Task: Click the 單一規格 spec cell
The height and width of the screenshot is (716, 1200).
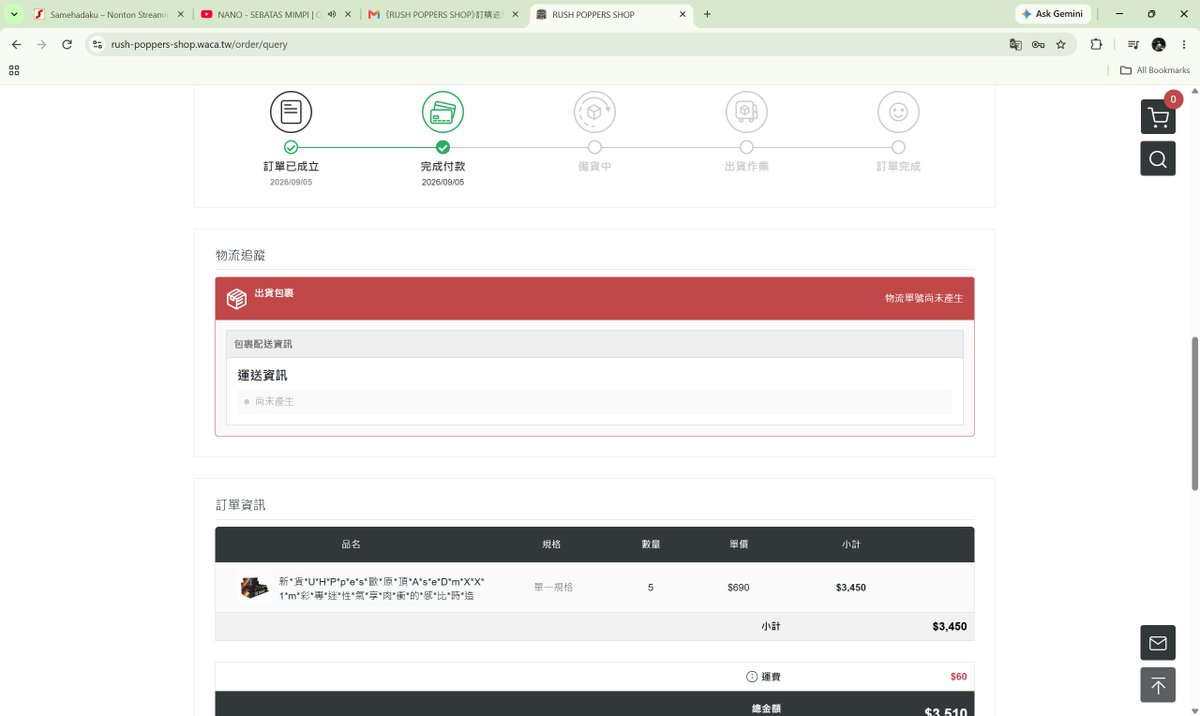Action: tap(554, 587)
